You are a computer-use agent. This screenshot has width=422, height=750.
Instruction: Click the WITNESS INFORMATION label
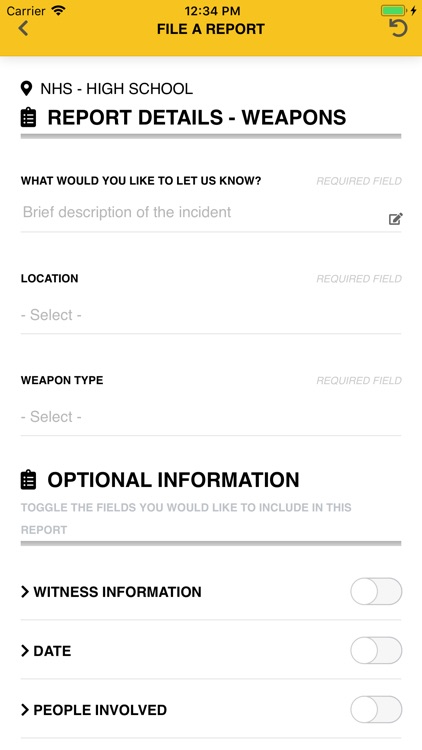click(x=117, y=592)
